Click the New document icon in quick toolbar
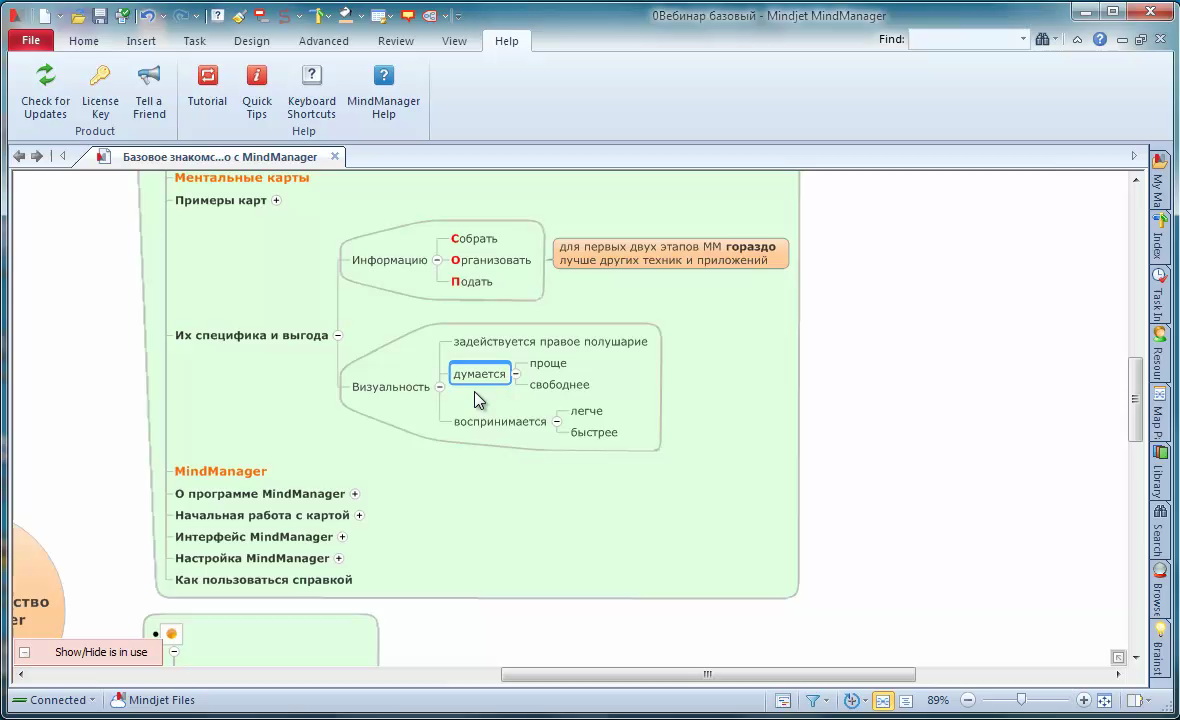The height and width of the screenshot is (720, 1180). [x=45, y=15]
